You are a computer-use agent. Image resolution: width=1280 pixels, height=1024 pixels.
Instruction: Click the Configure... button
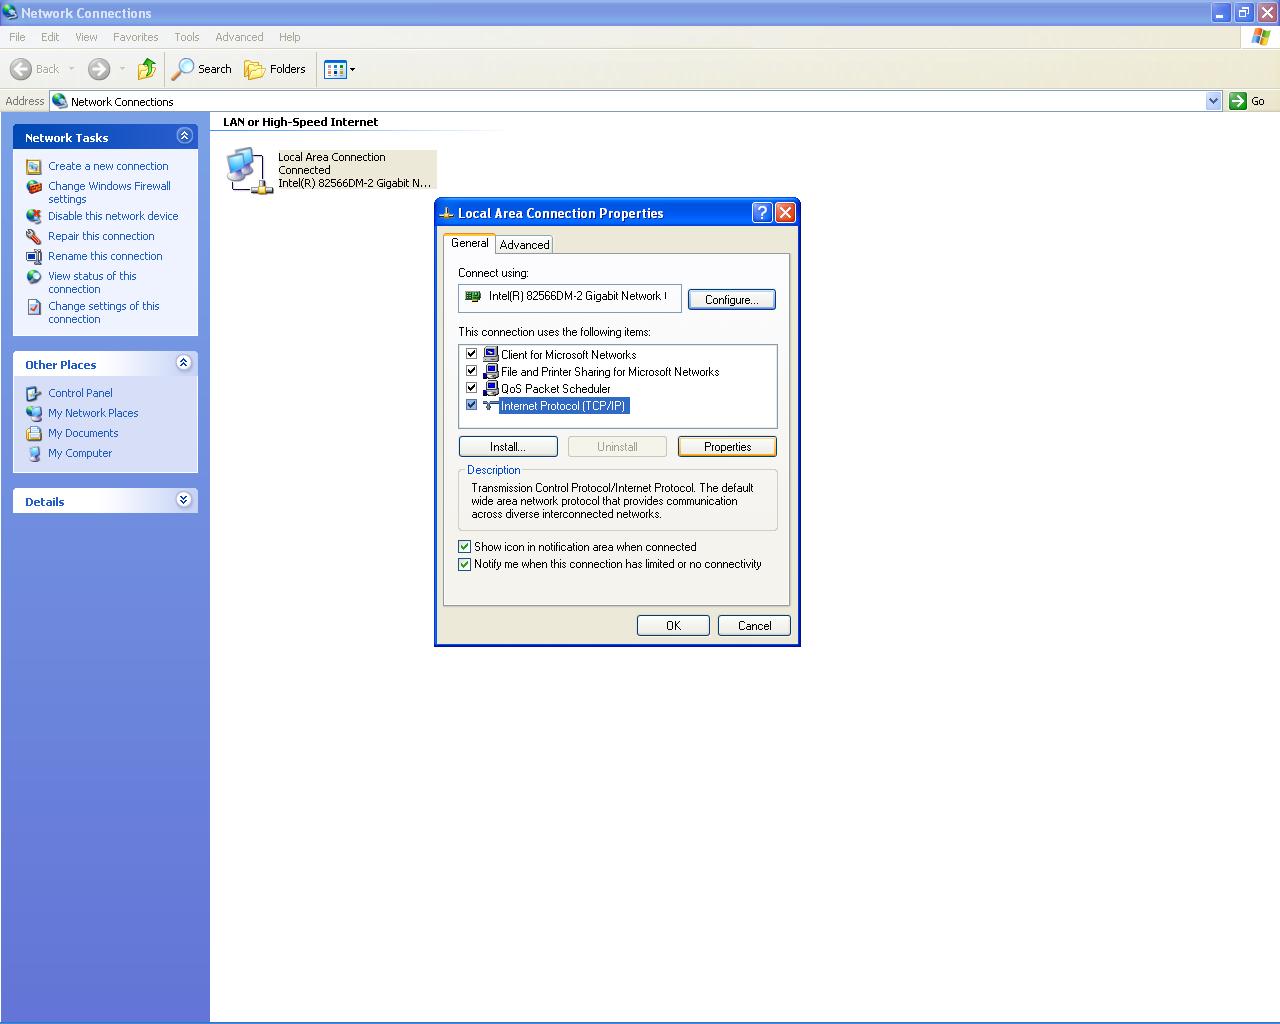pyautogui.click(x=731, y=299)
